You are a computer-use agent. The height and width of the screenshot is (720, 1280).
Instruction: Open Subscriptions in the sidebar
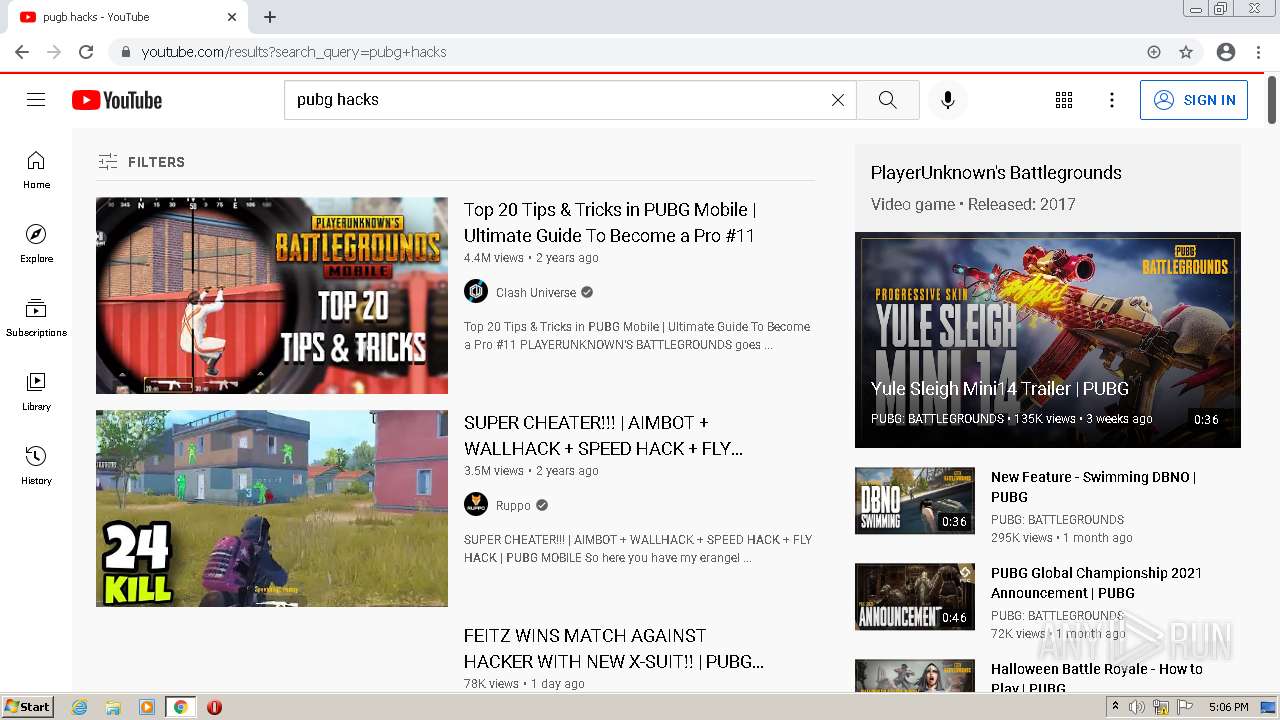(x=36, y=318)
